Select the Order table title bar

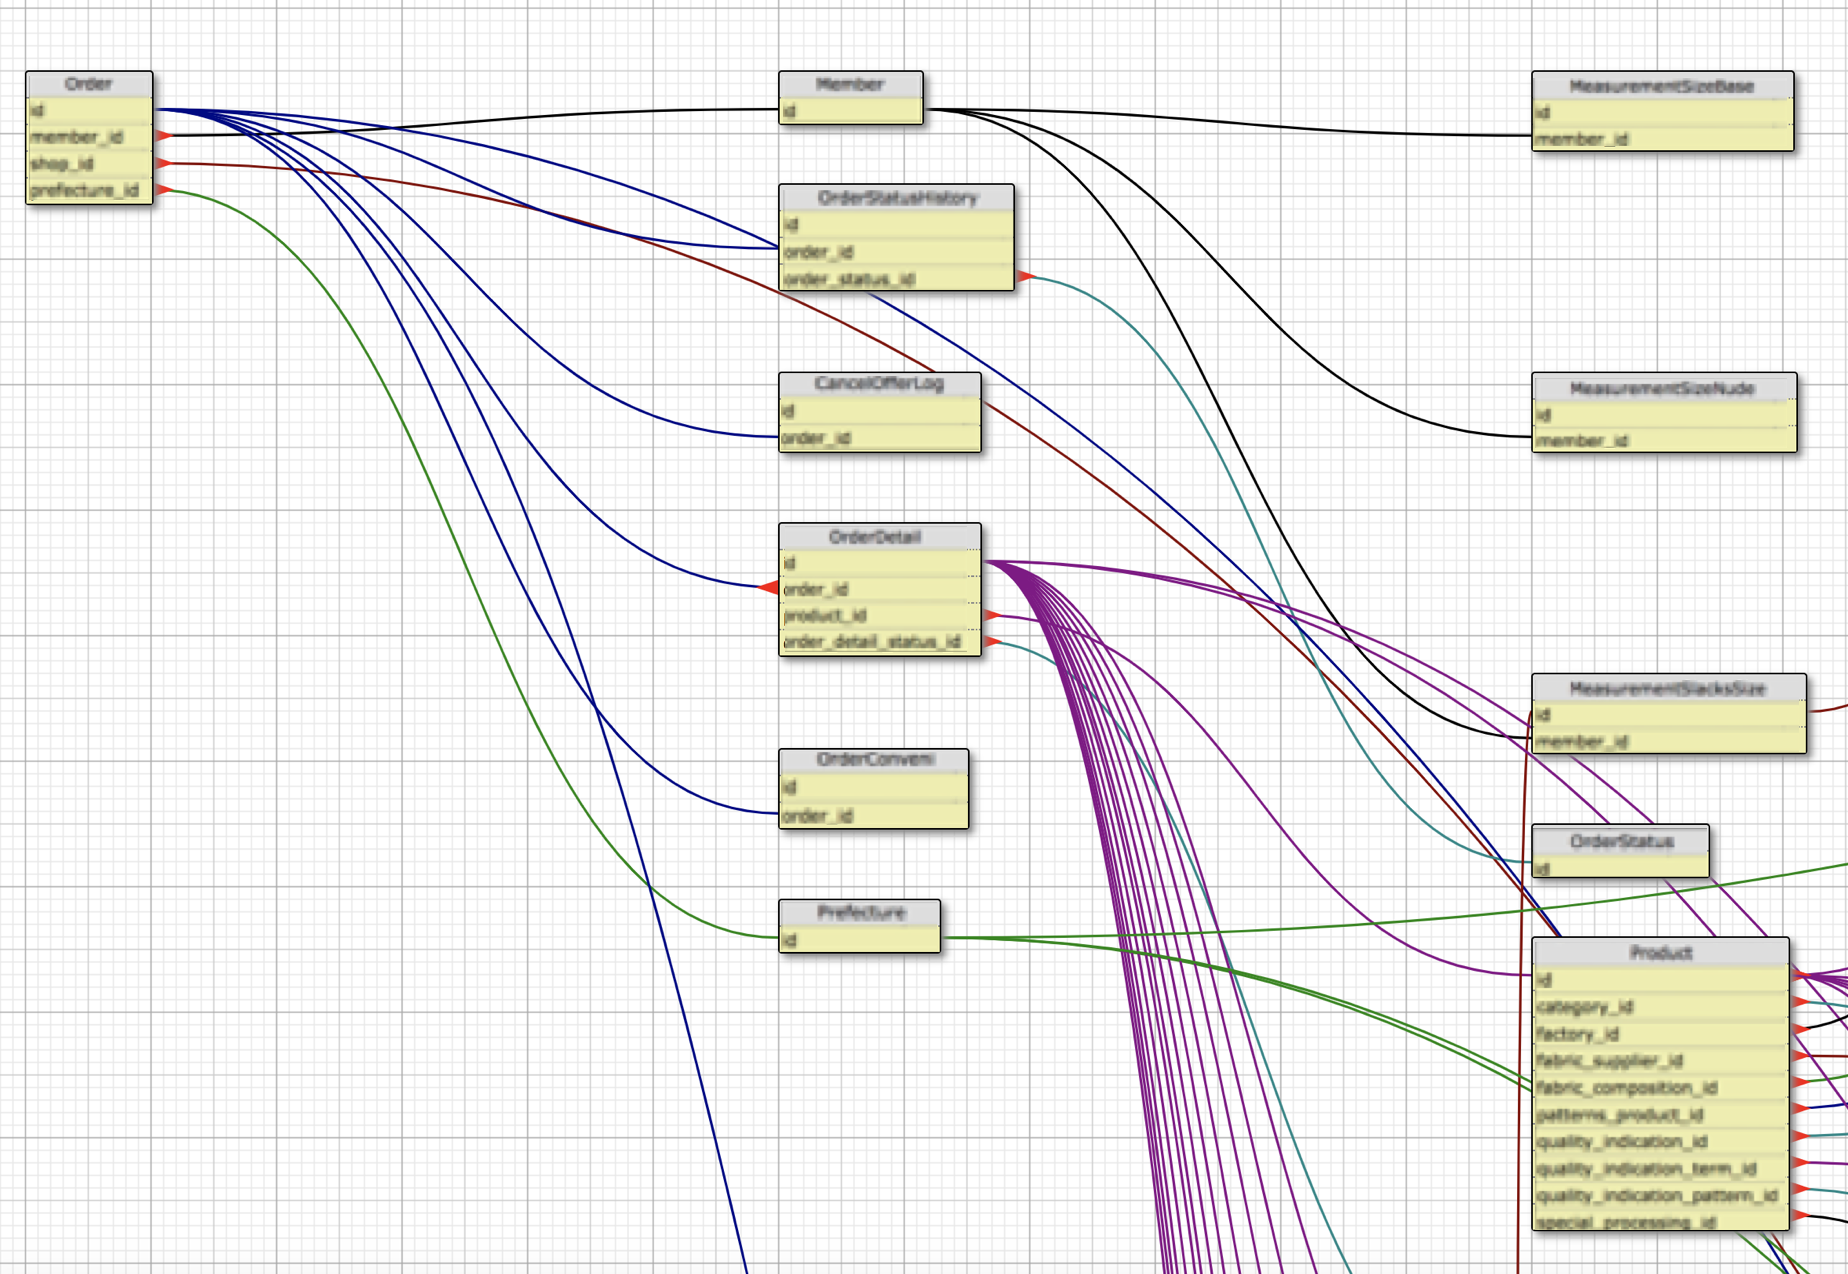(x=88, y=84)
